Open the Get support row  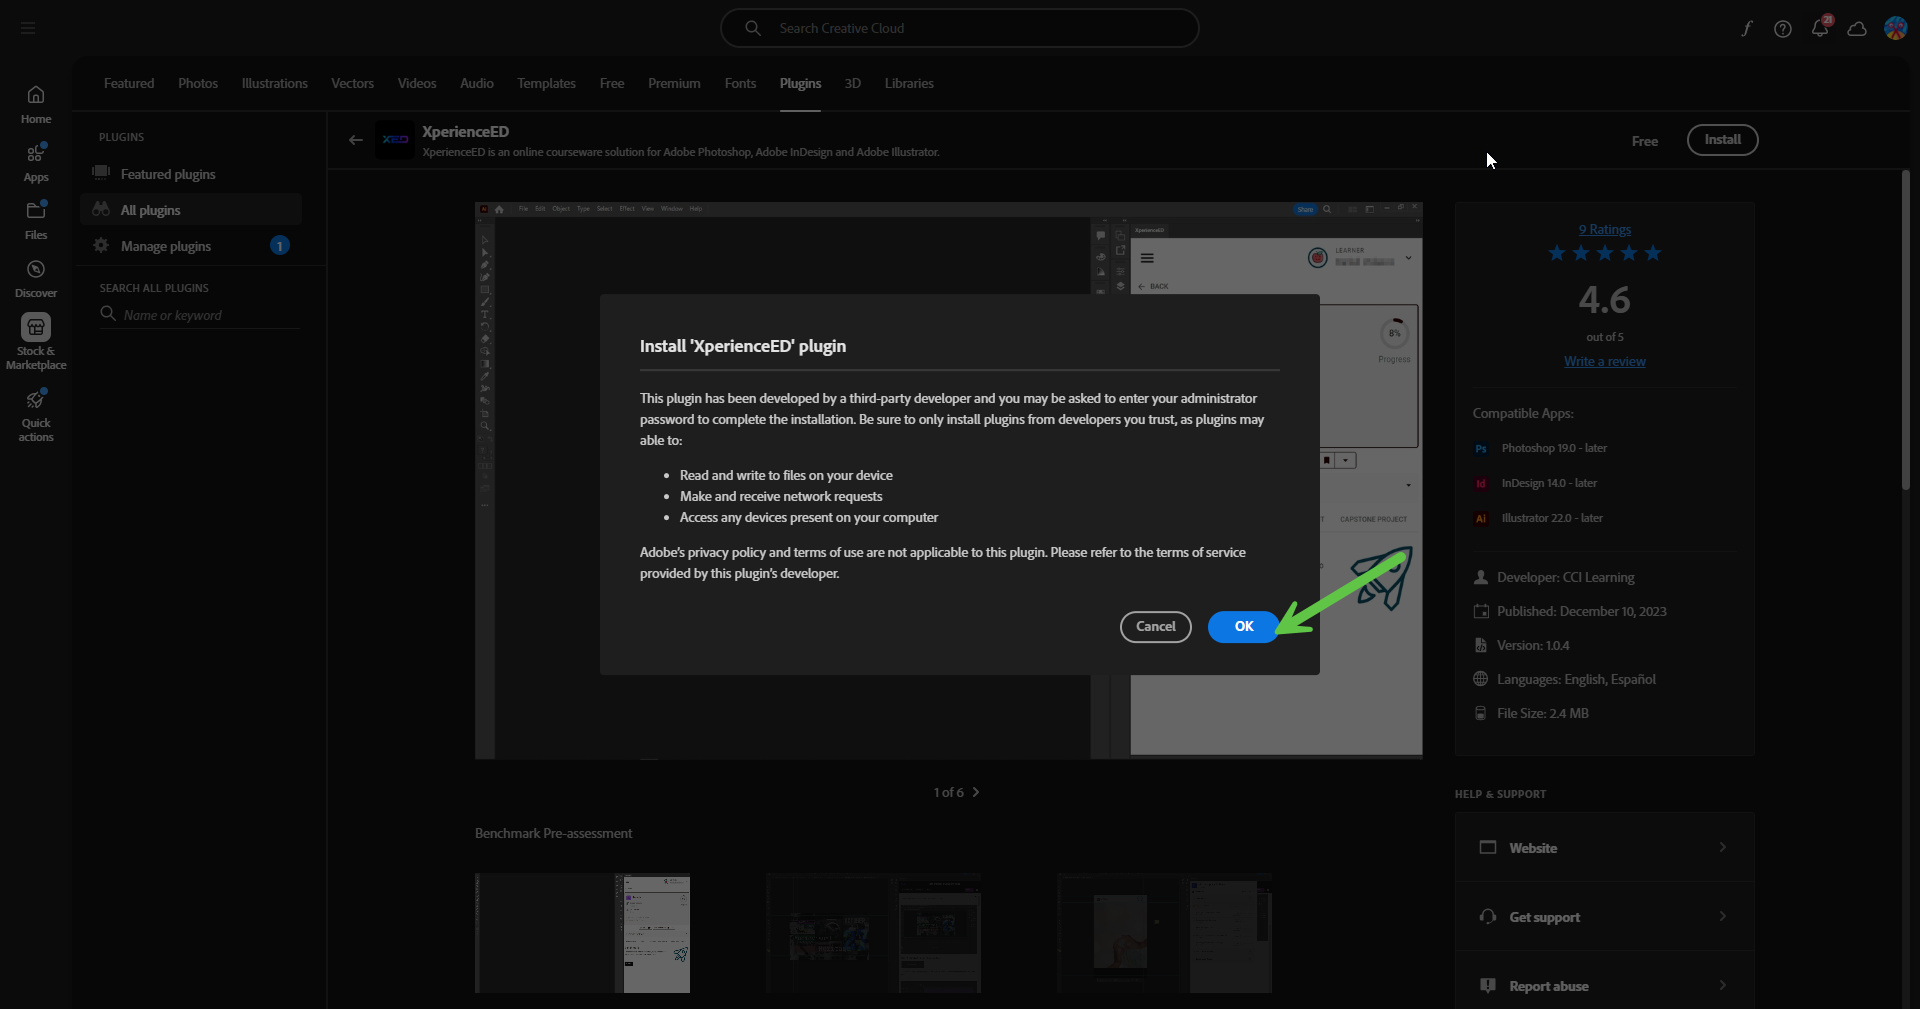(1604, 917)
